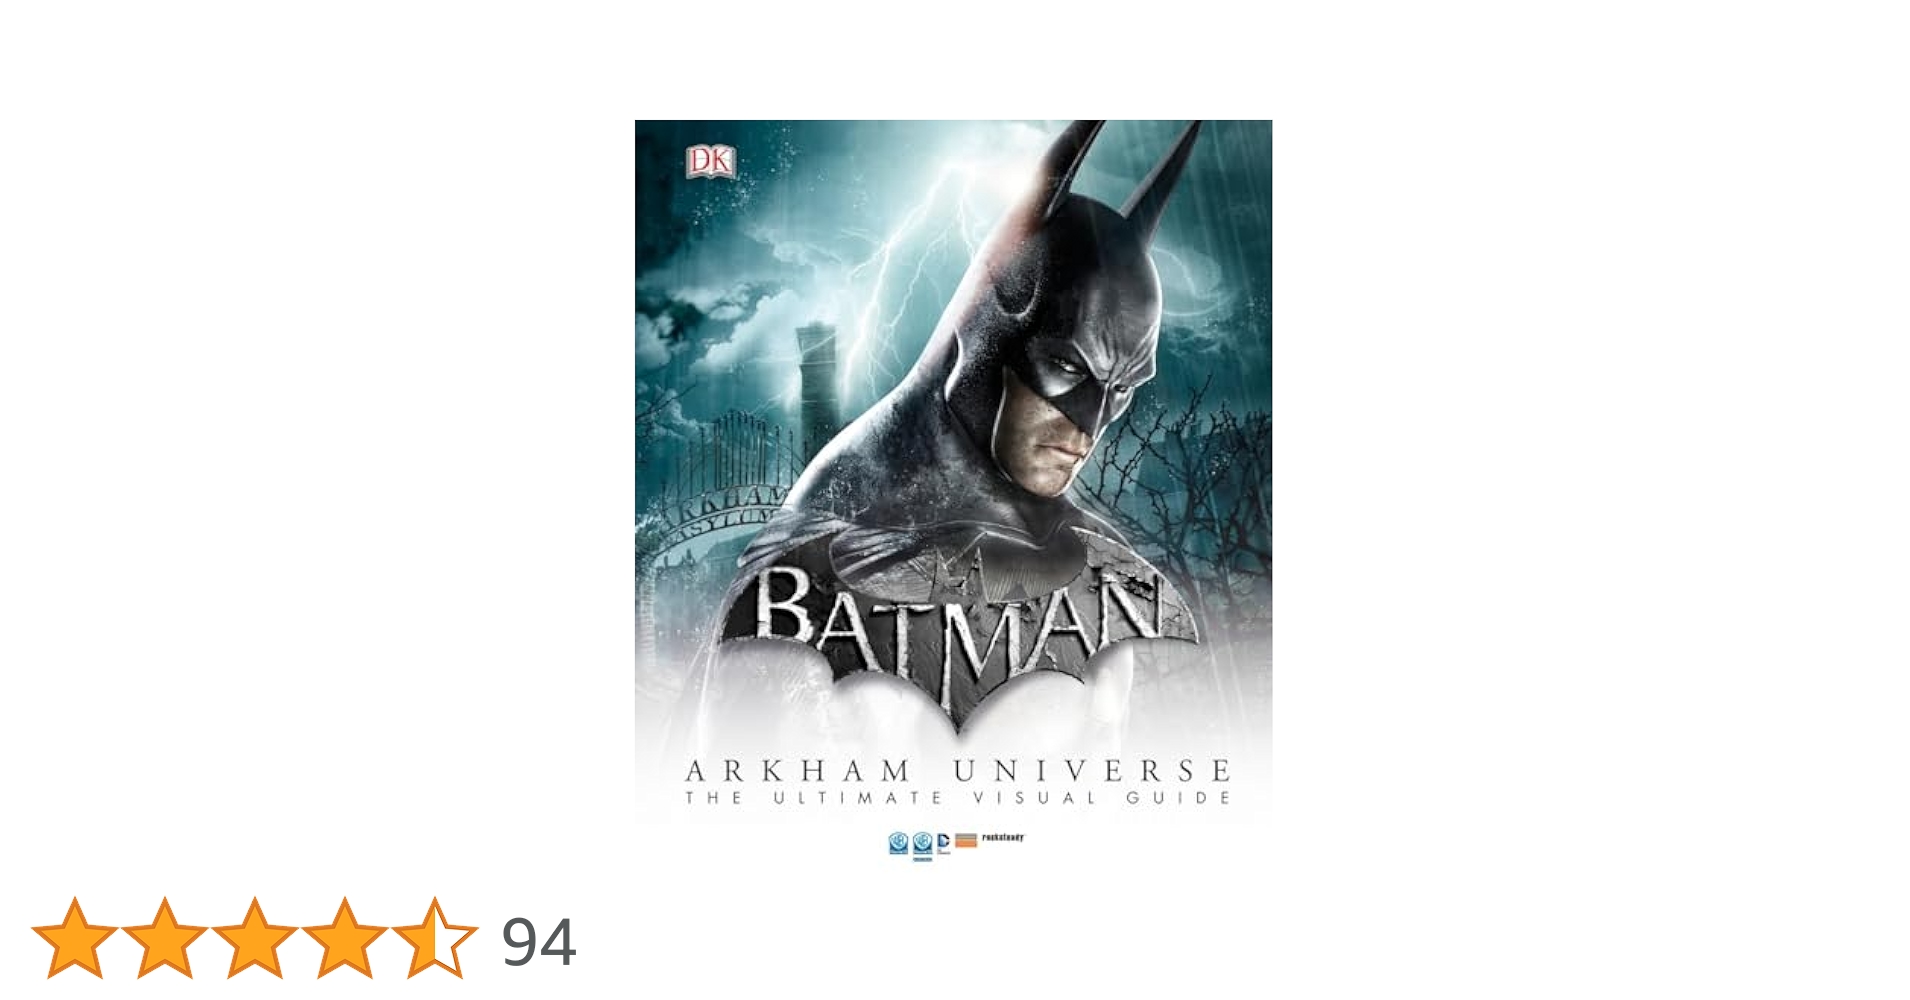
Task: Click the first orange rating star
Action: point(75,938)
